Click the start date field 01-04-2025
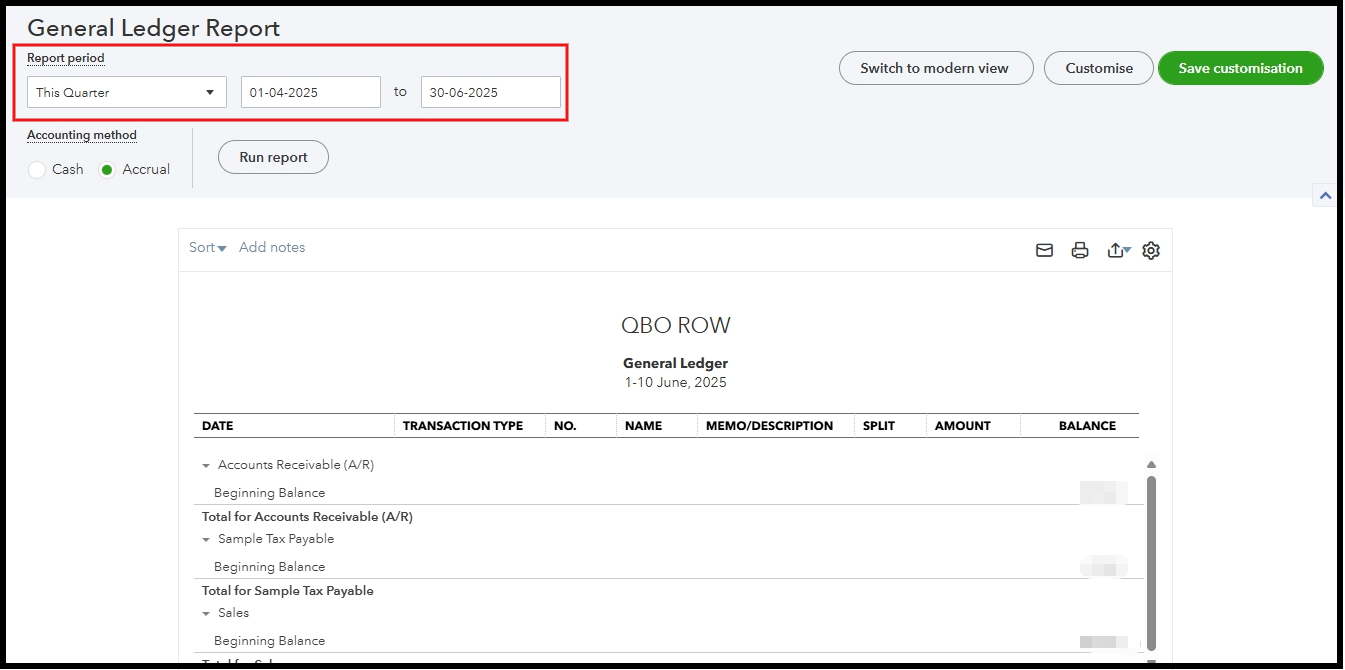 [310, 92]
